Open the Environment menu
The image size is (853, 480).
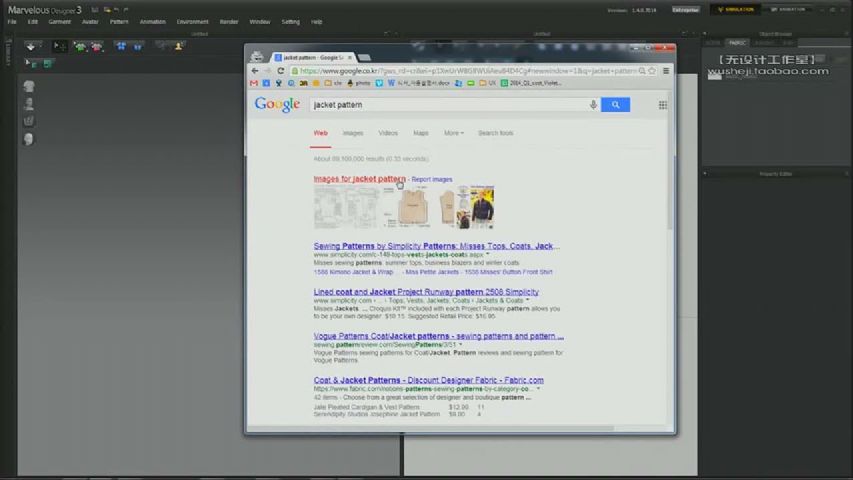pyautogui.click(x=192, y=22)
